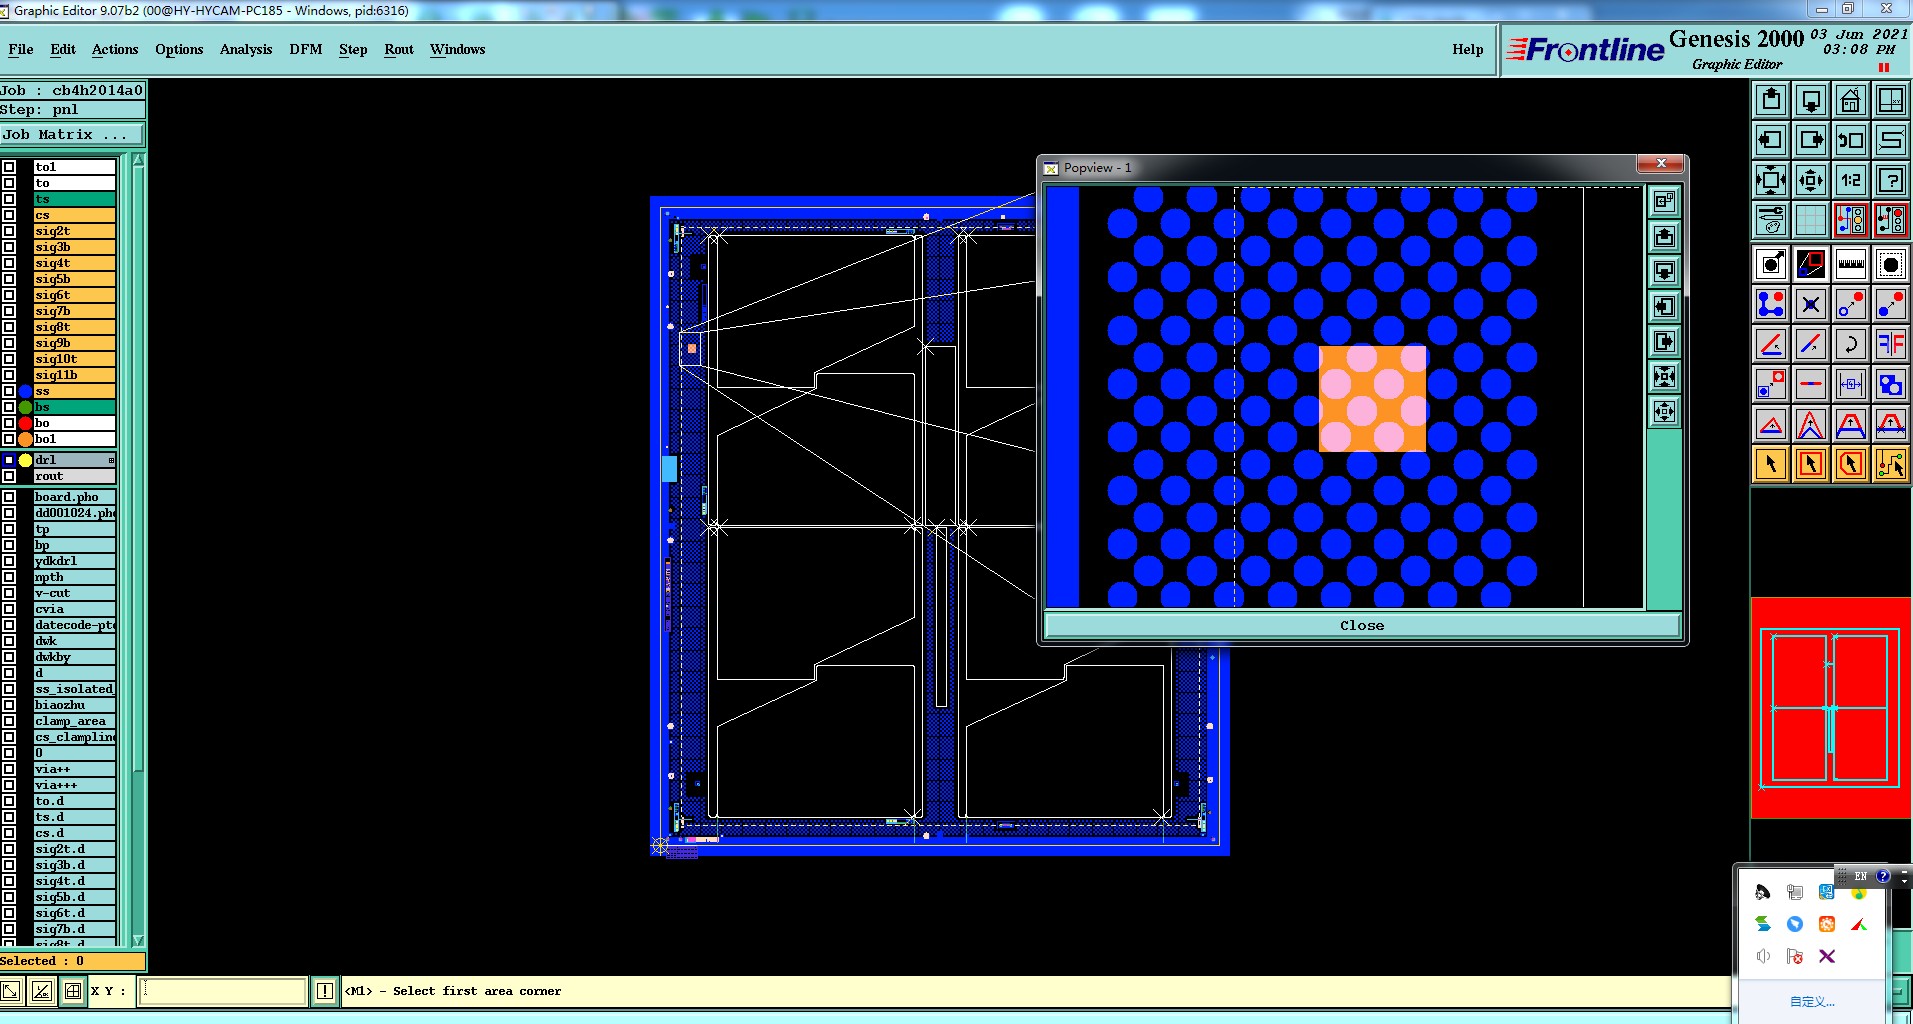
Task: Click the zoom in icon in main toolbar
Action: pyautogui.click(x=1771, y=180)
